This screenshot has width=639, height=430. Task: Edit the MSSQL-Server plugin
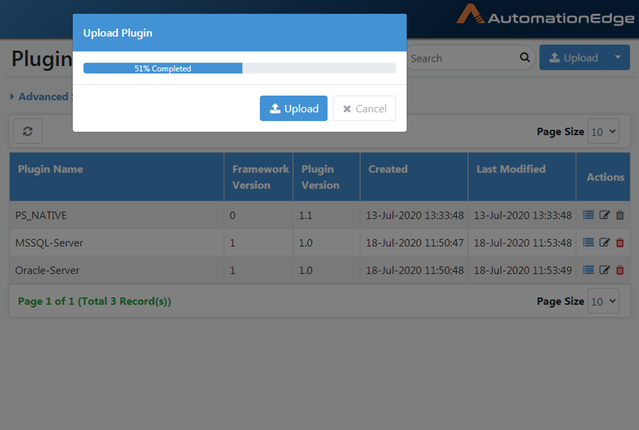click(x=604, y=243)
